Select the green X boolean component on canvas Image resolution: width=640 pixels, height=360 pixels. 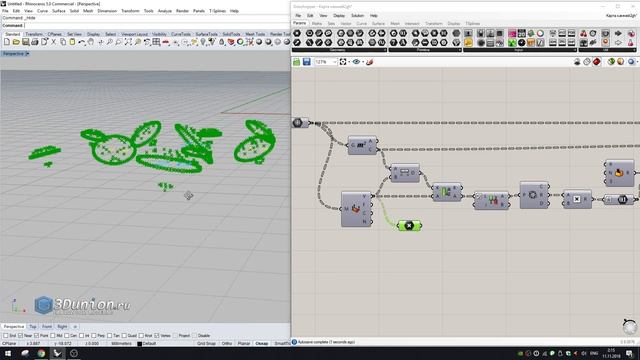click(409, 225)
